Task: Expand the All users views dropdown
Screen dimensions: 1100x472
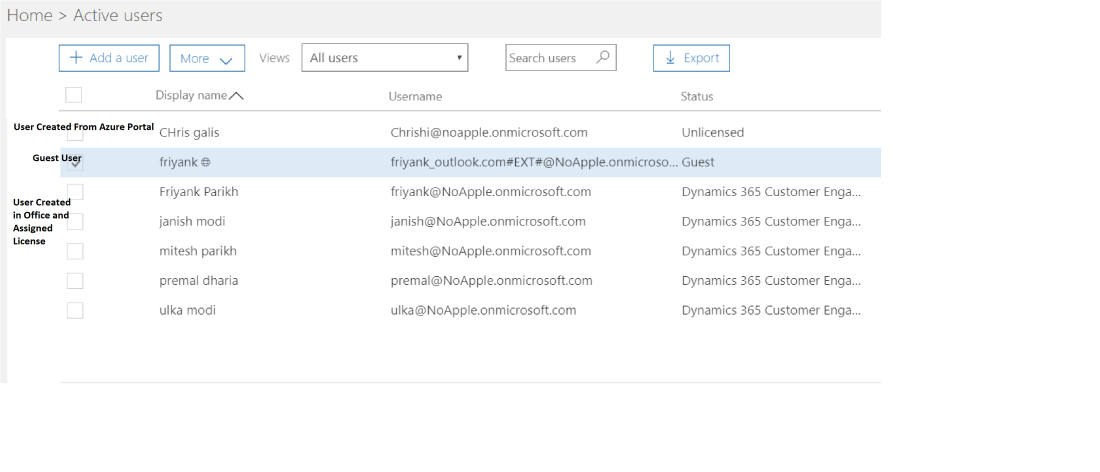Action: click(x=385, y=58)
